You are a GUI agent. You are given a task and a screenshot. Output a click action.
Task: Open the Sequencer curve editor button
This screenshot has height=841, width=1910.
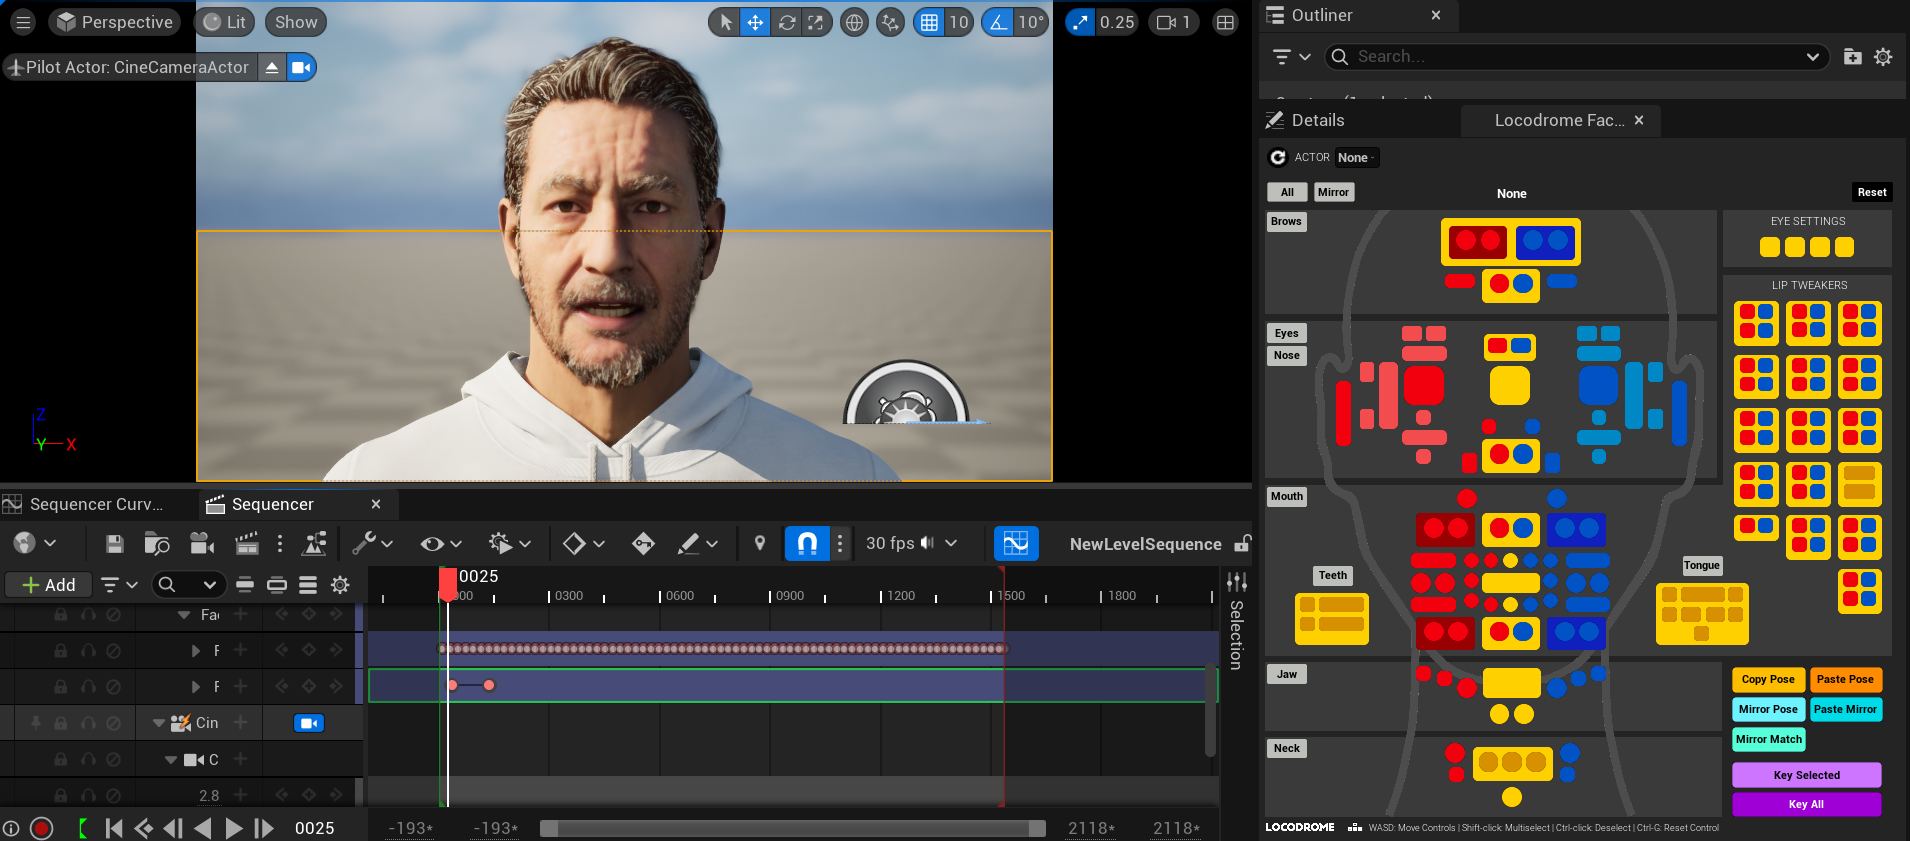(1016, 543)
